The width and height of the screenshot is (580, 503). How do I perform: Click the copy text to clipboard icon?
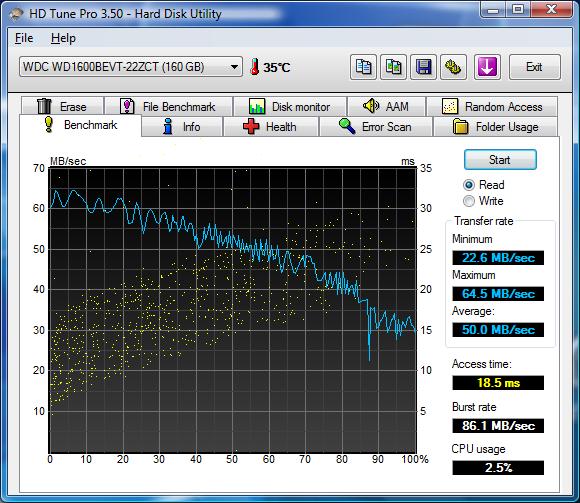pos(363,67)
